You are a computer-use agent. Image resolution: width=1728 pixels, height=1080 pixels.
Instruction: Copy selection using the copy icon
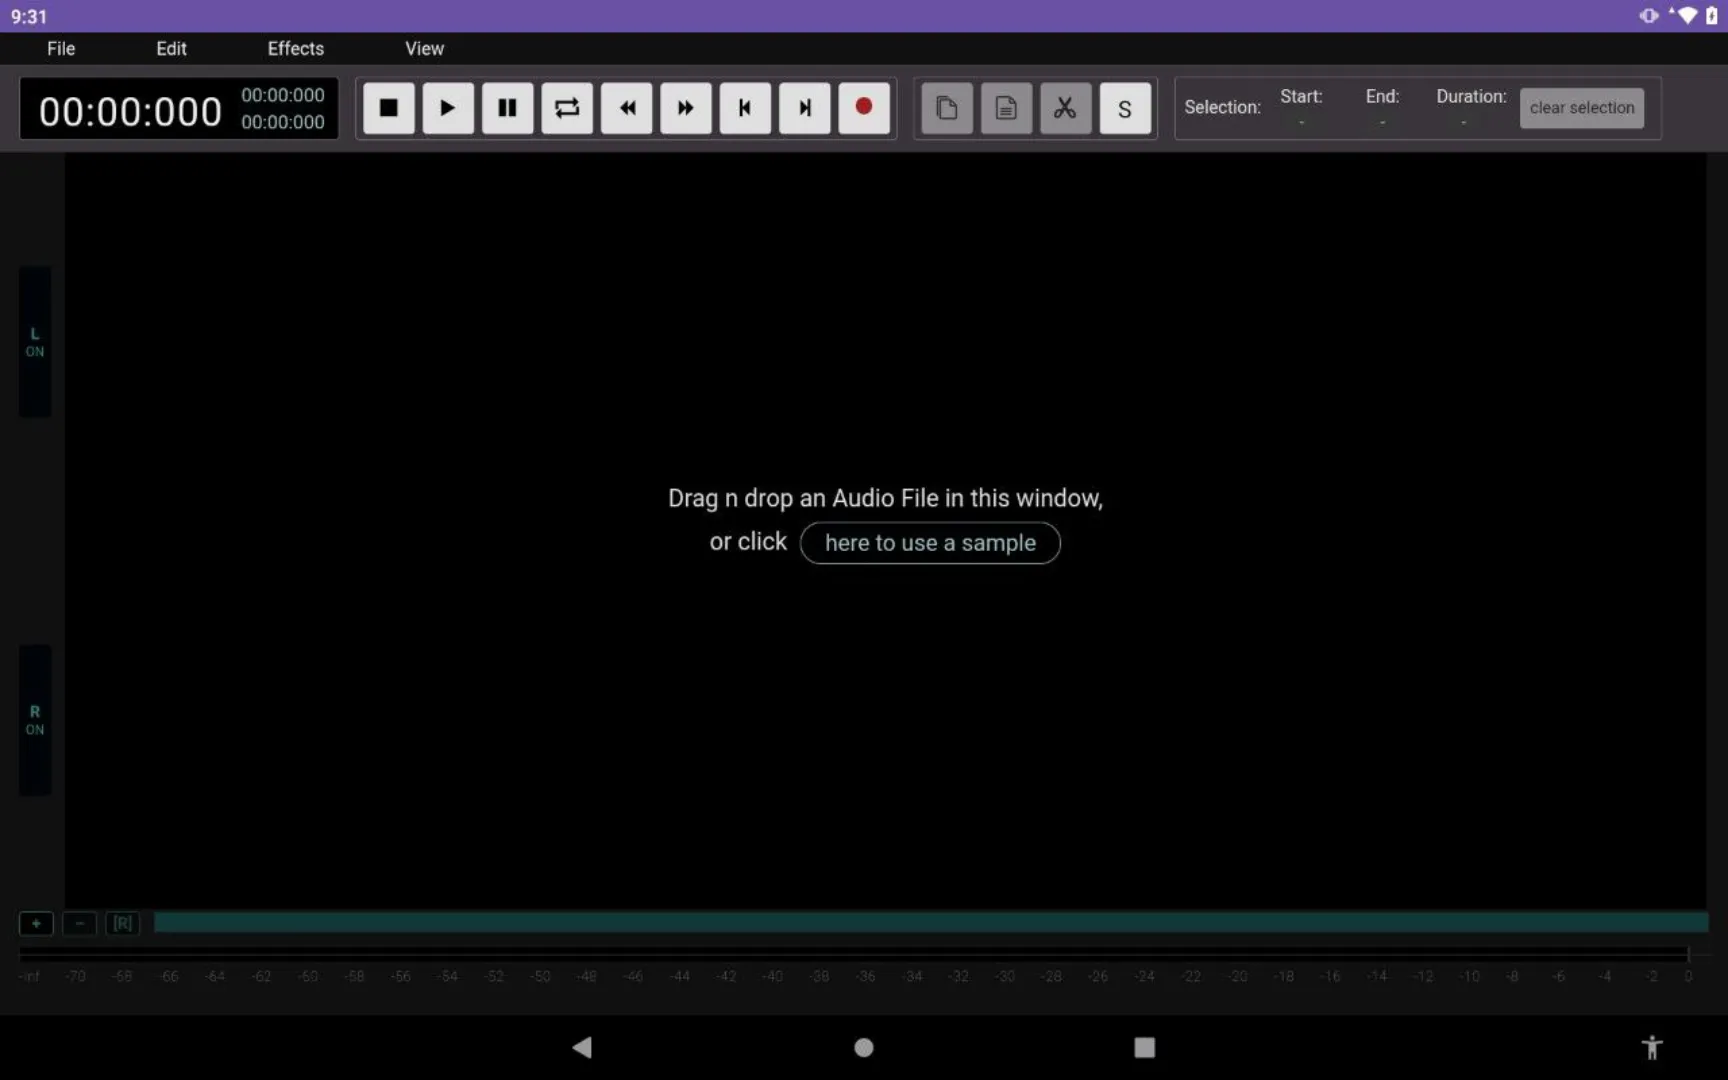point(946,108)
